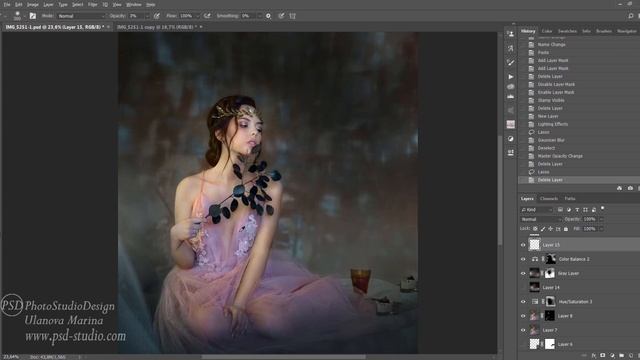
Task: Open symmetry paint options icon
Action: point(293,16)
